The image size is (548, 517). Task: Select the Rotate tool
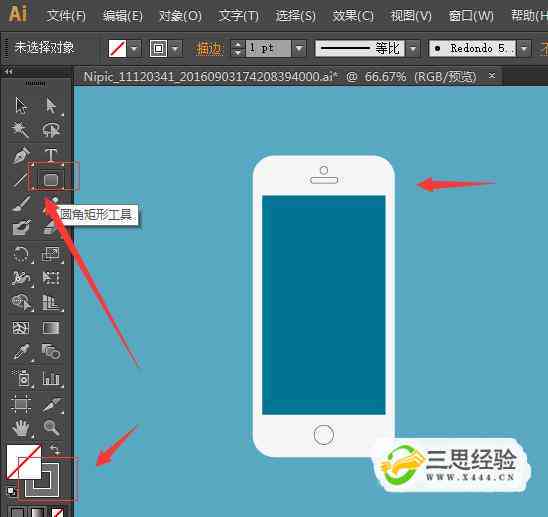[x=21, y=254]
